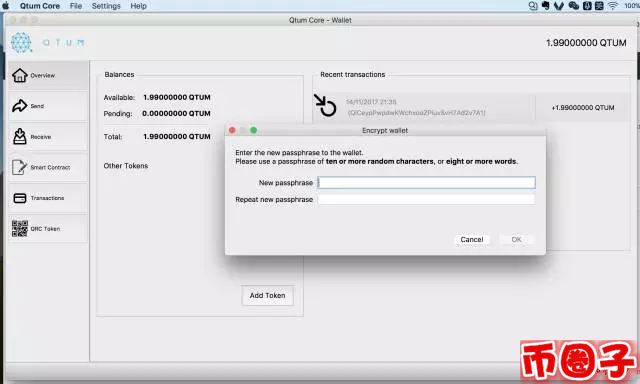Select the Transactions tab label

point(47,198)
